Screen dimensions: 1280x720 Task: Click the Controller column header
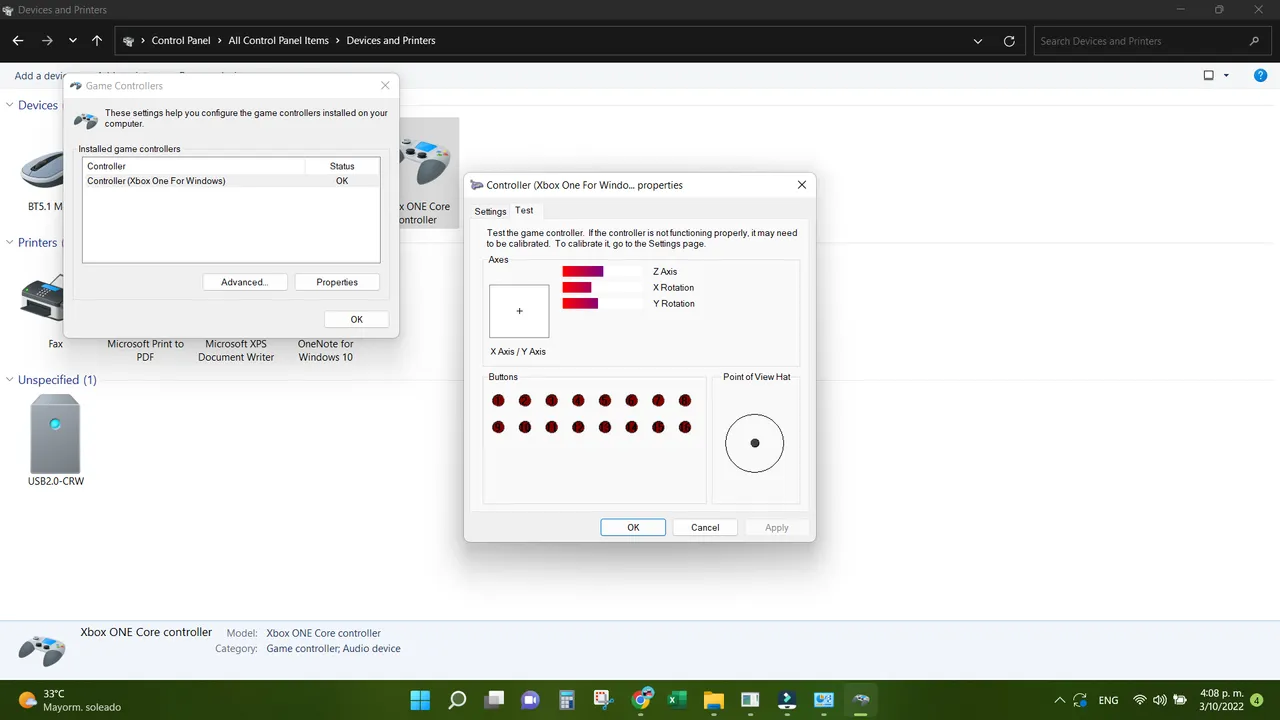pos(194,166)
